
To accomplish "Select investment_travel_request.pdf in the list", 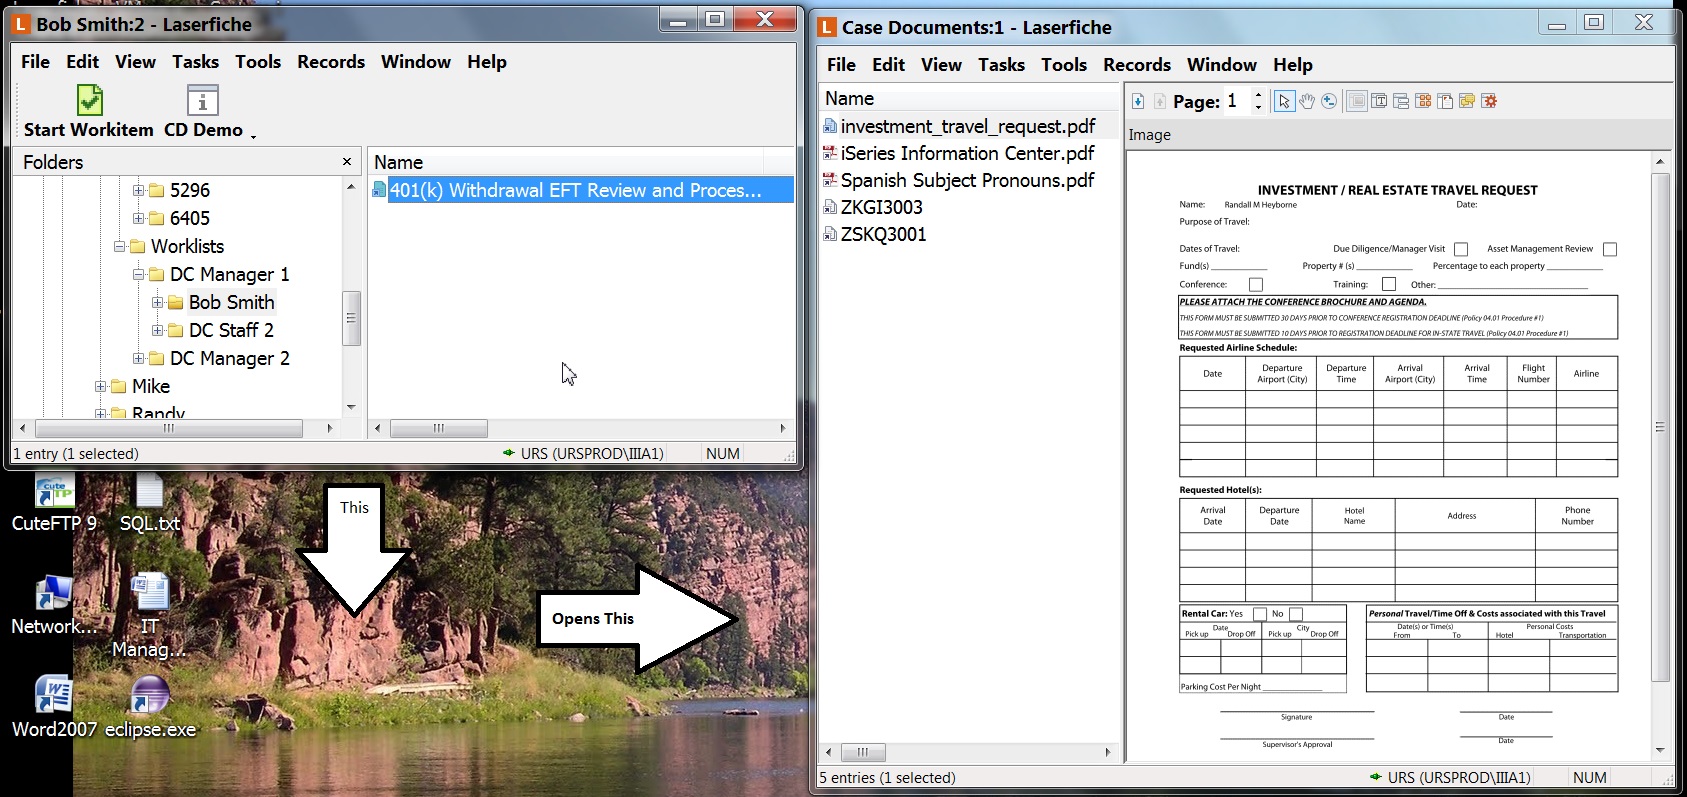I will pyautogui.click(x=968, y=126).
